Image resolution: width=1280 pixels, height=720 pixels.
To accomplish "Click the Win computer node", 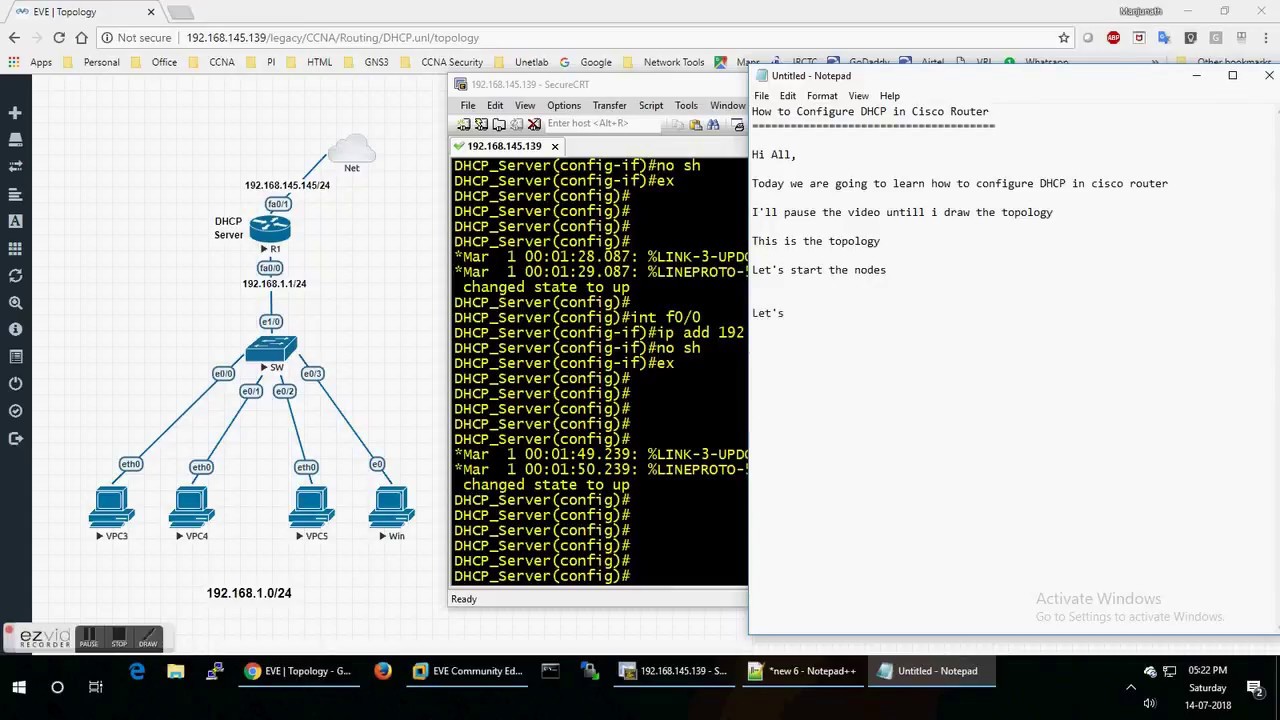I will coord(391,508).
